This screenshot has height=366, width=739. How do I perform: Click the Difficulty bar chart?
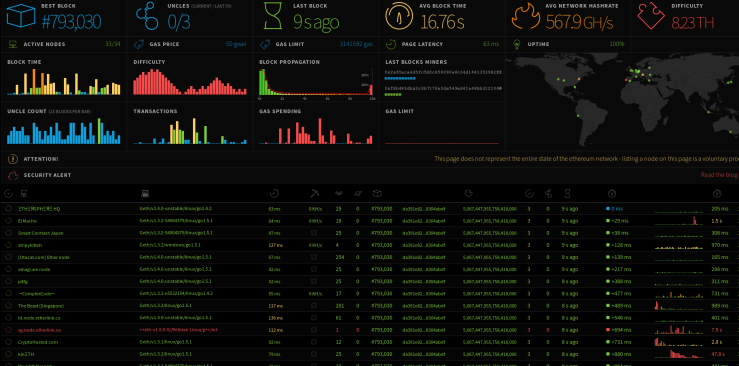pos(189,82)
